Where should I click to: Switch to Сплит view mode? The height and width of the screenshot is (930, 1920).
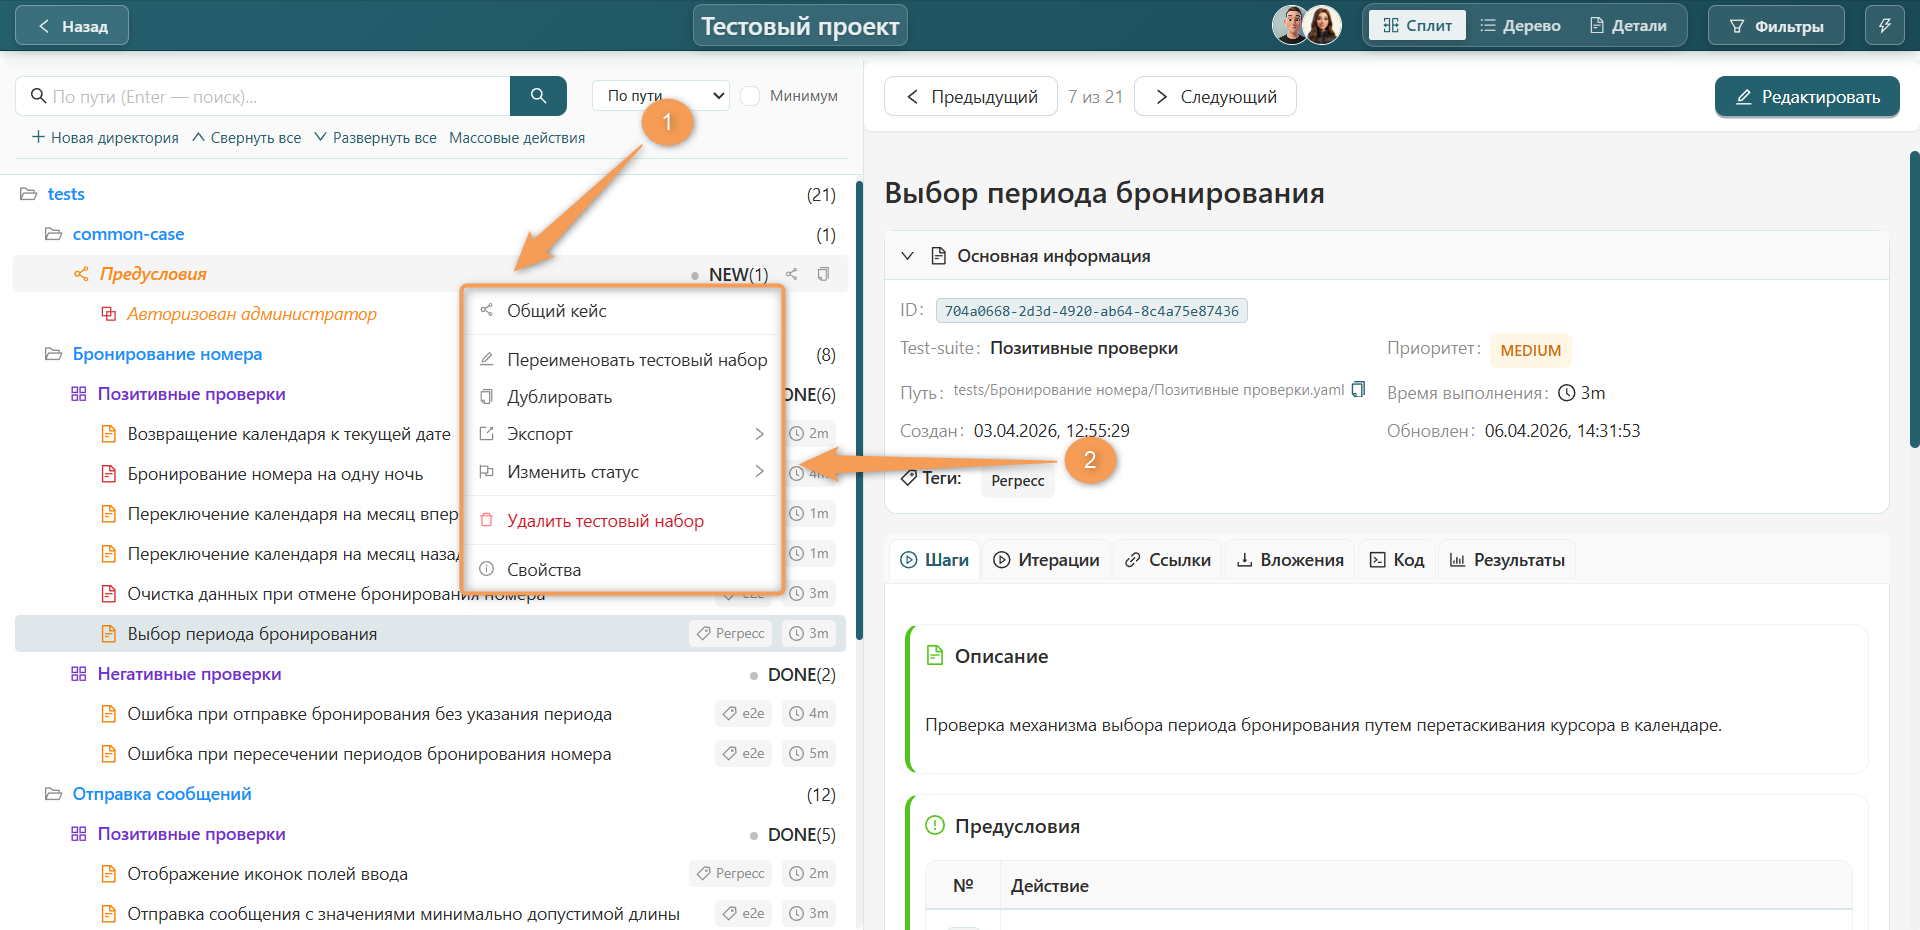1417,26
